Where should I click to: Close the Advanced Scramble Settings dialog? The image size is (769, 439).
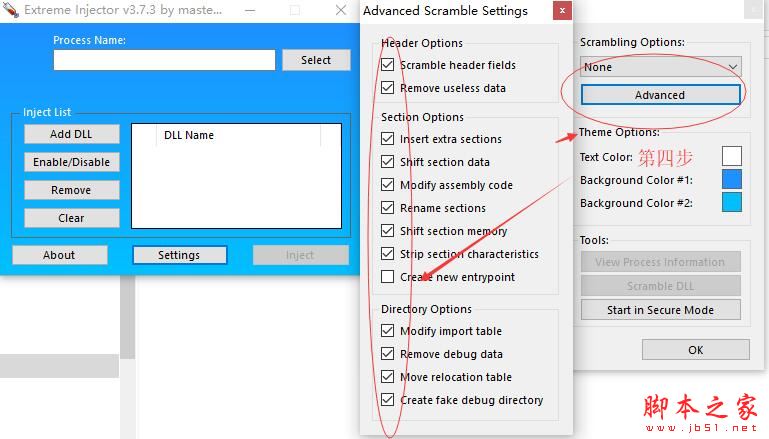point(562,10)
